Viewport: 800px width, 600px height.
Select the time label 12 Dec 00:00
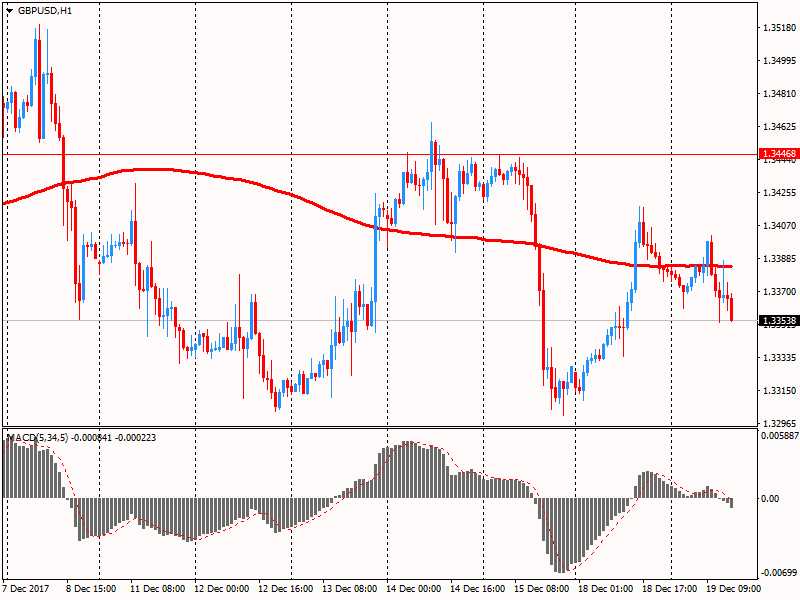pos(222,588)
